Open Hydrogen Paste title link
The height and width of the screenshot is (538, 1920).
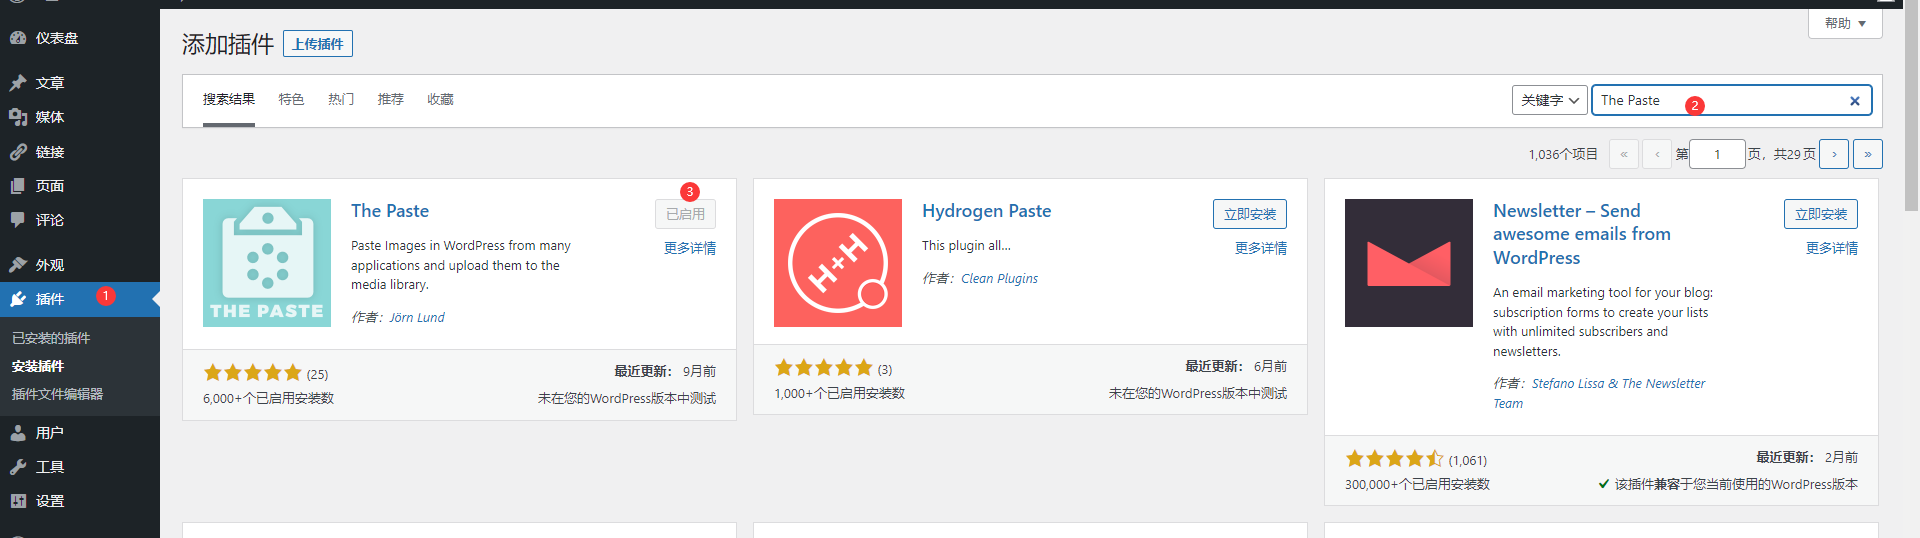pos(987,211)
